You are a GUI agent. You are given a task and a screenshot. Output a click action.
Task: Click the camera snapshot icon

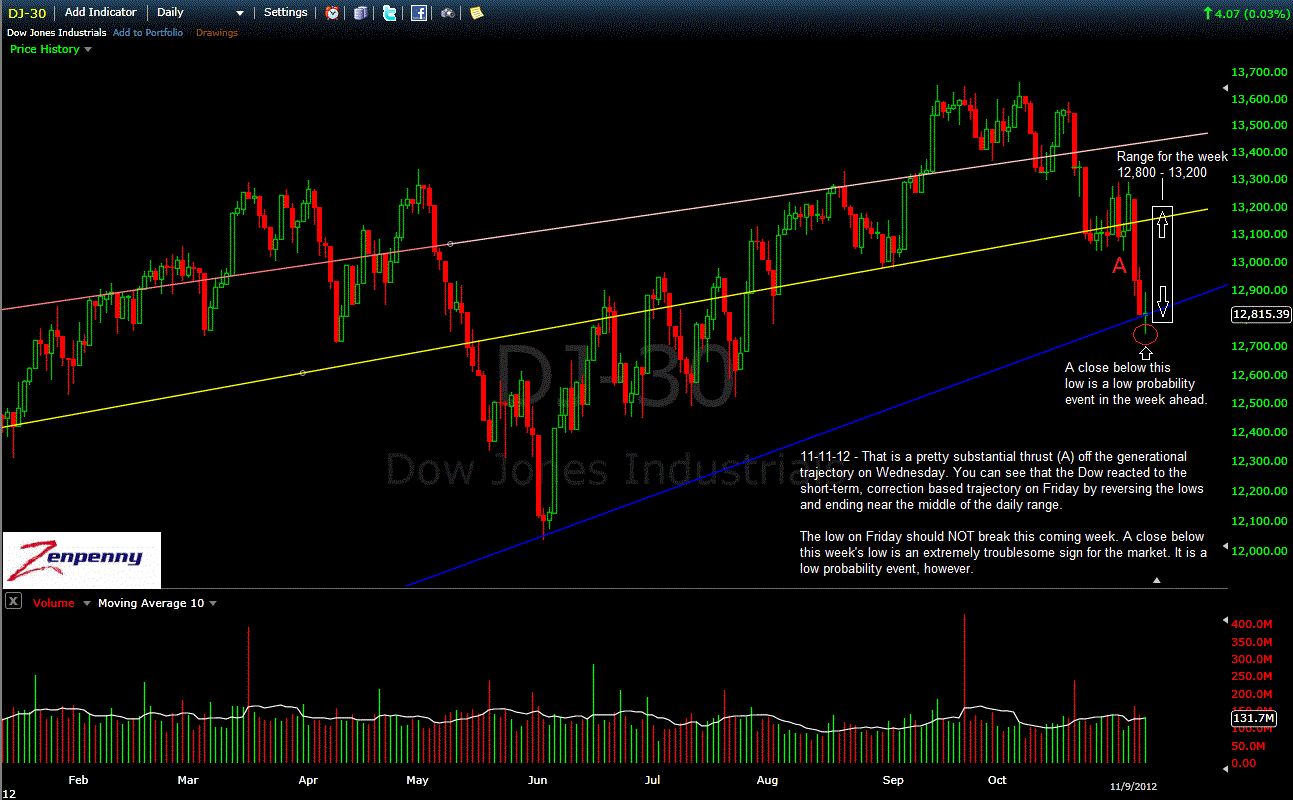point(447,13)
